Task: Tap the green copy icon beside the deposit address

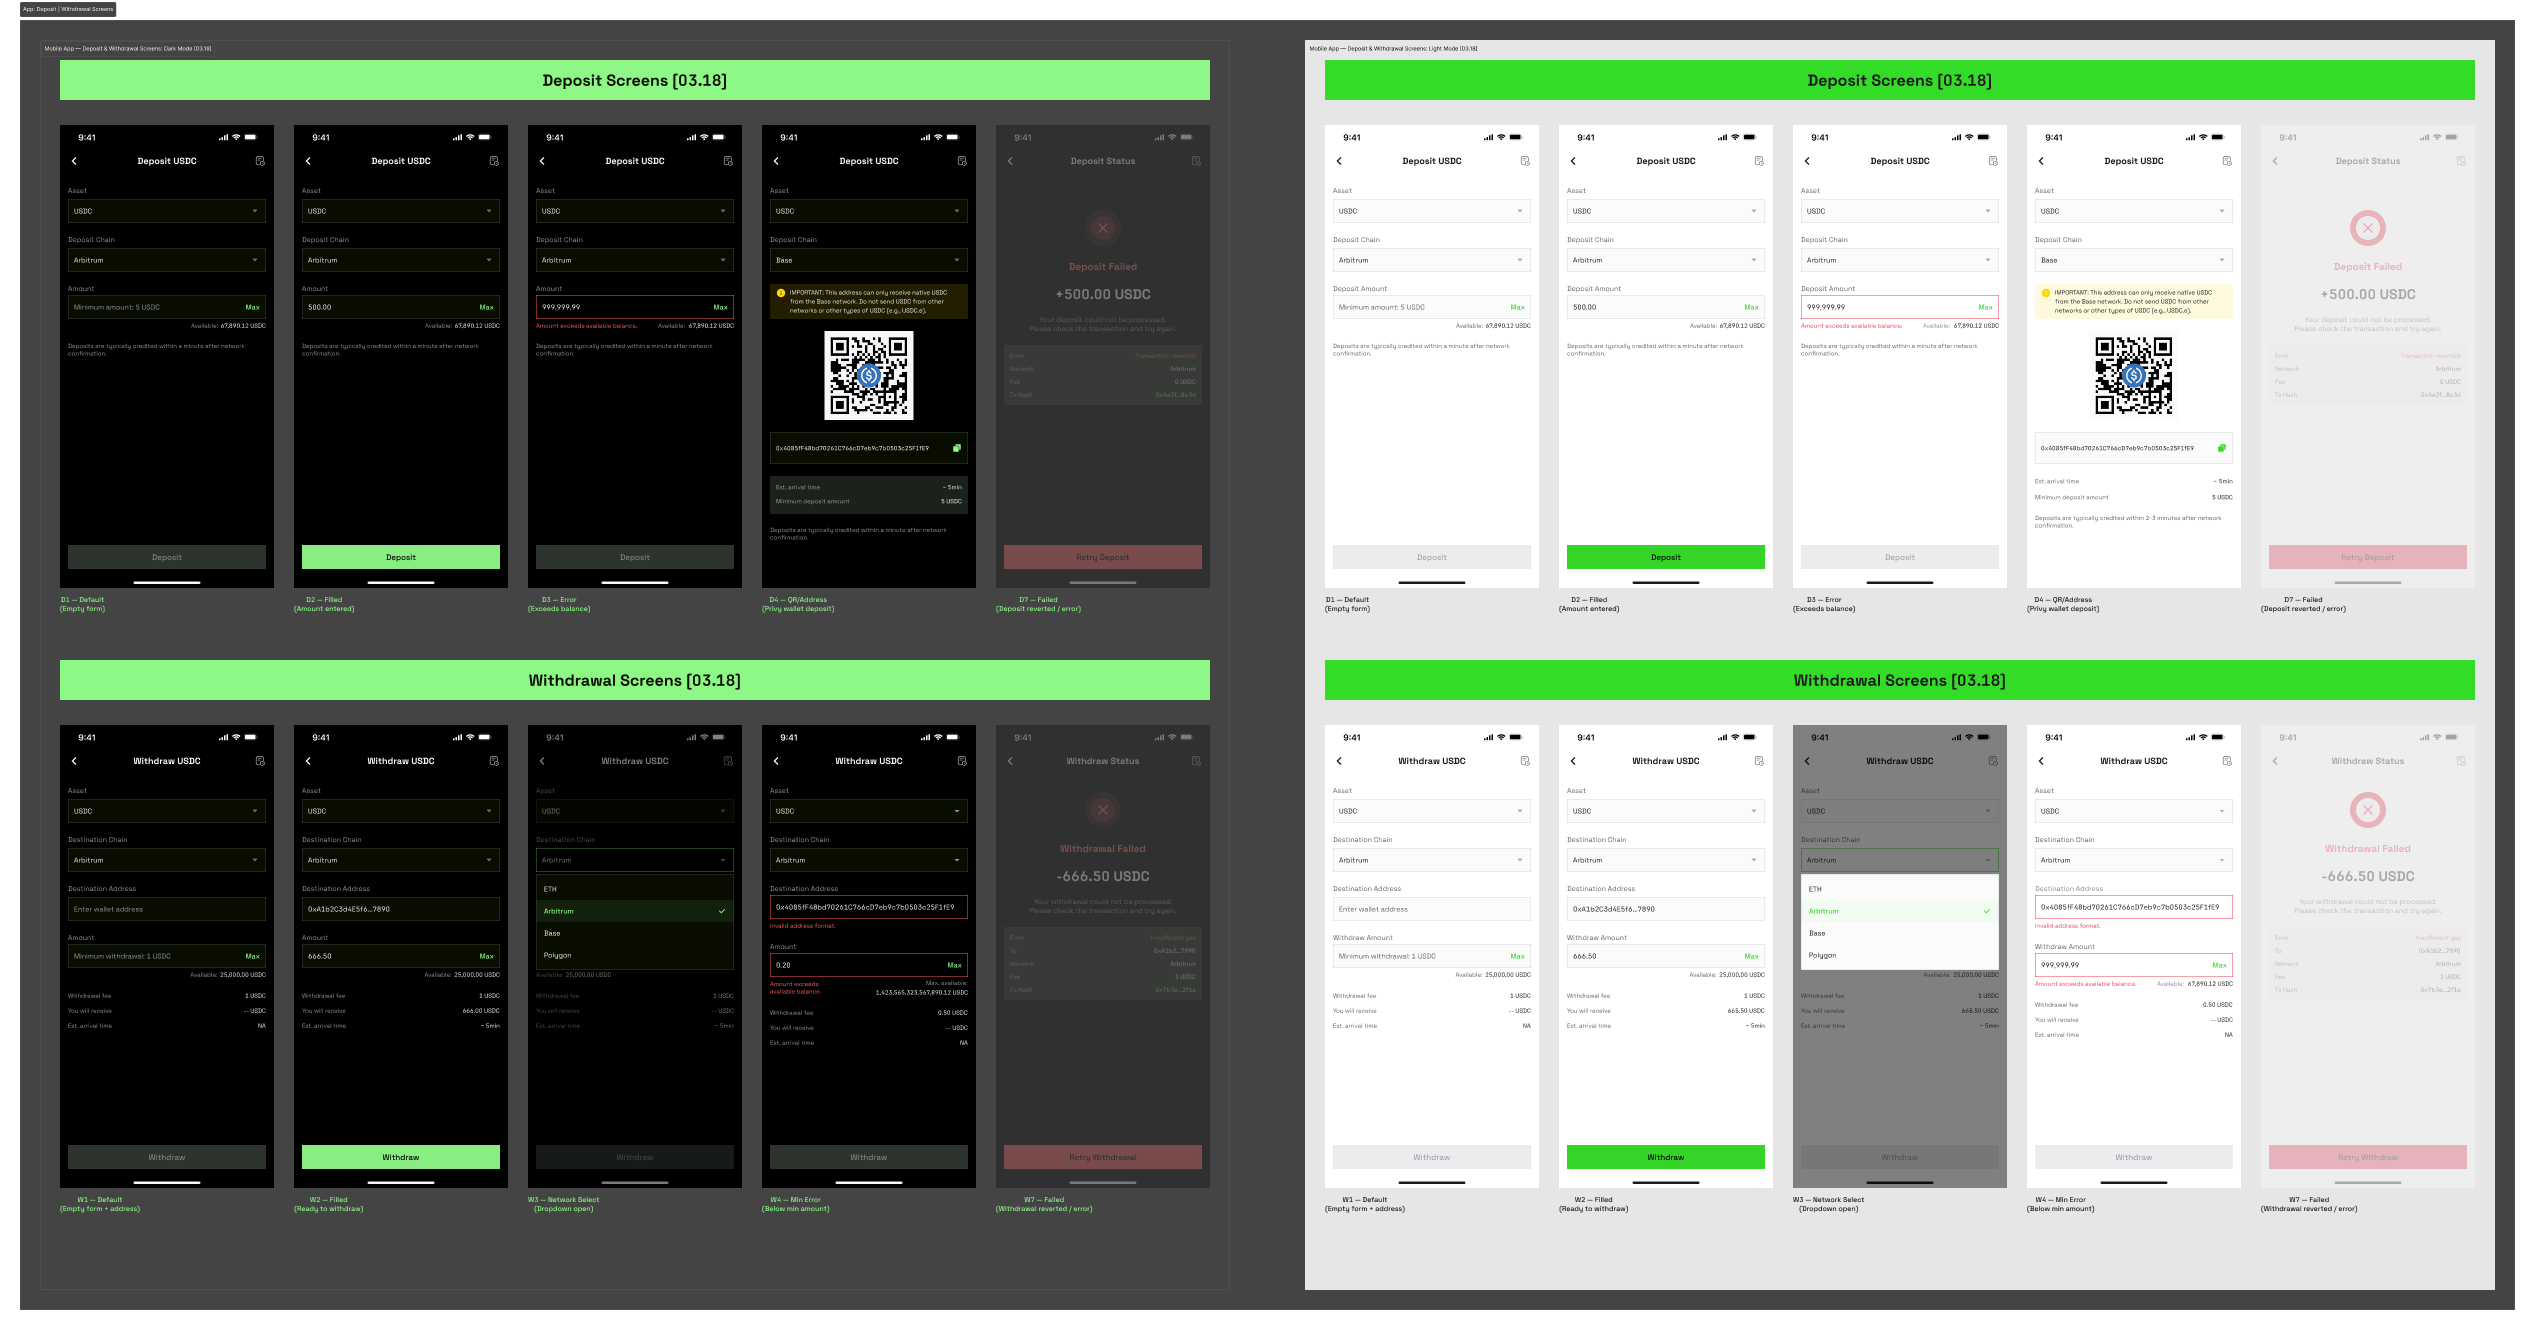Action: [955, 449]
